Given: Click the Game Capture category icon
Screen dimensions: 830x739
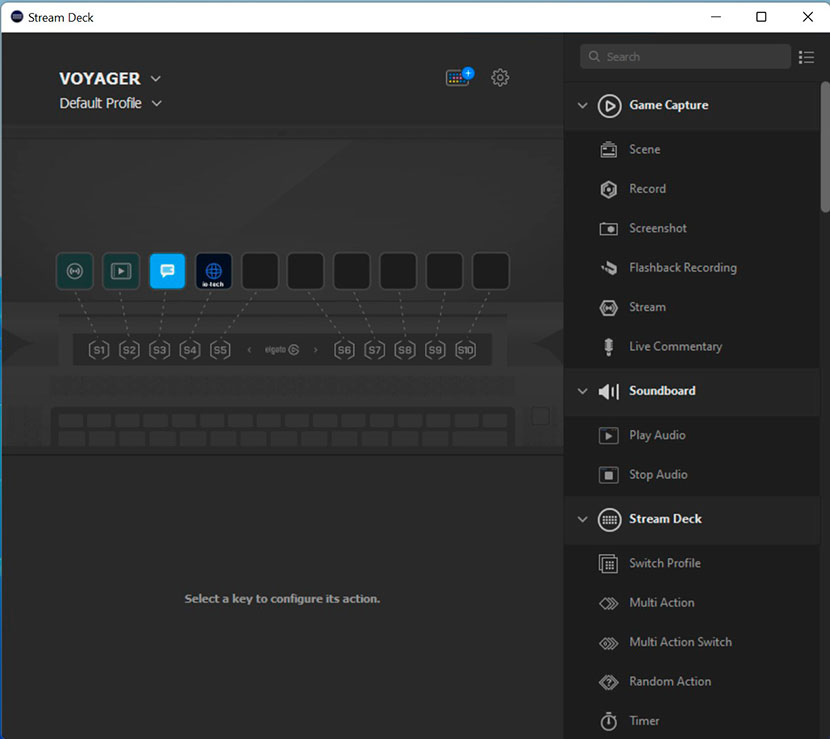Looking at the screenshot, I should click(x=609, y=106).
